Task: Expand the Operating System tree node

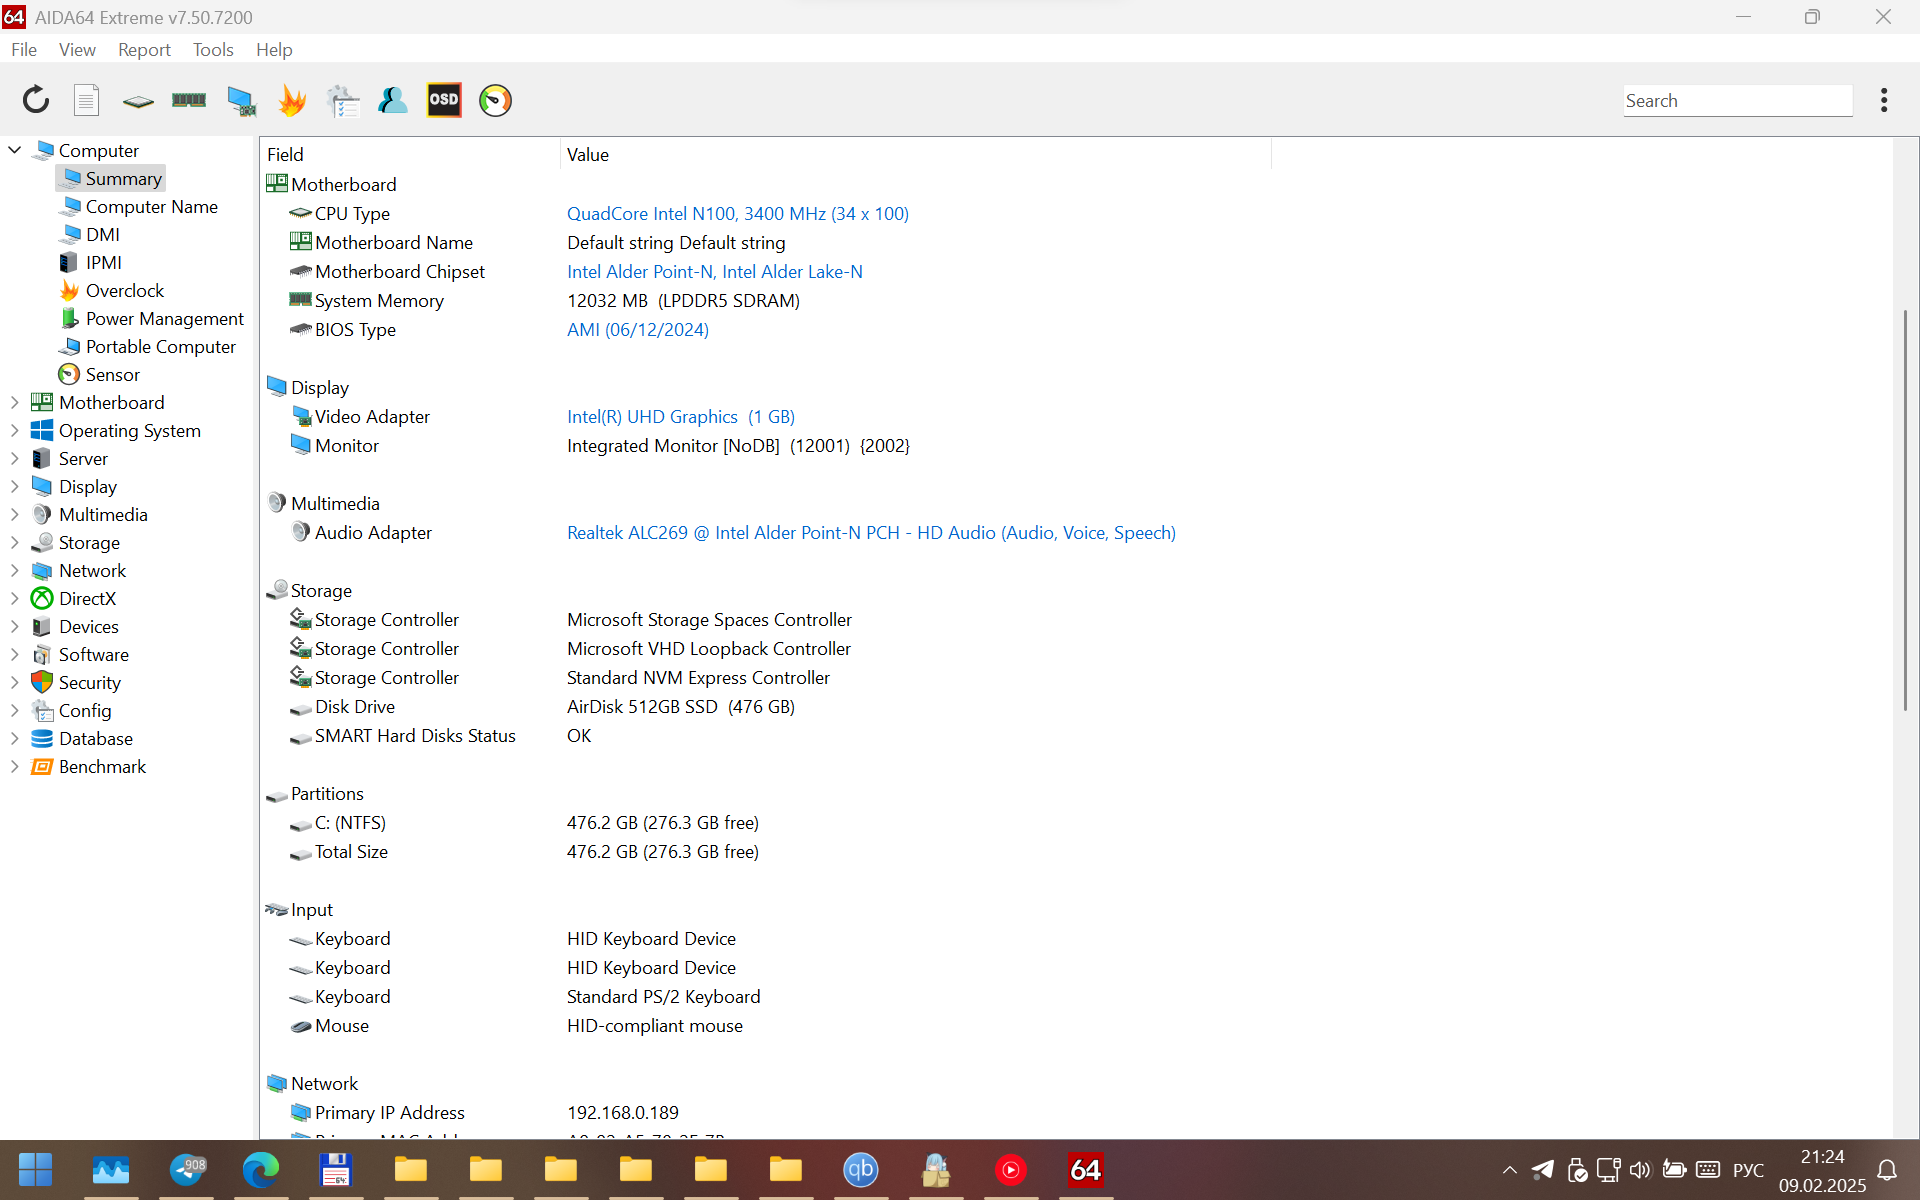Action: coord(15,430)
